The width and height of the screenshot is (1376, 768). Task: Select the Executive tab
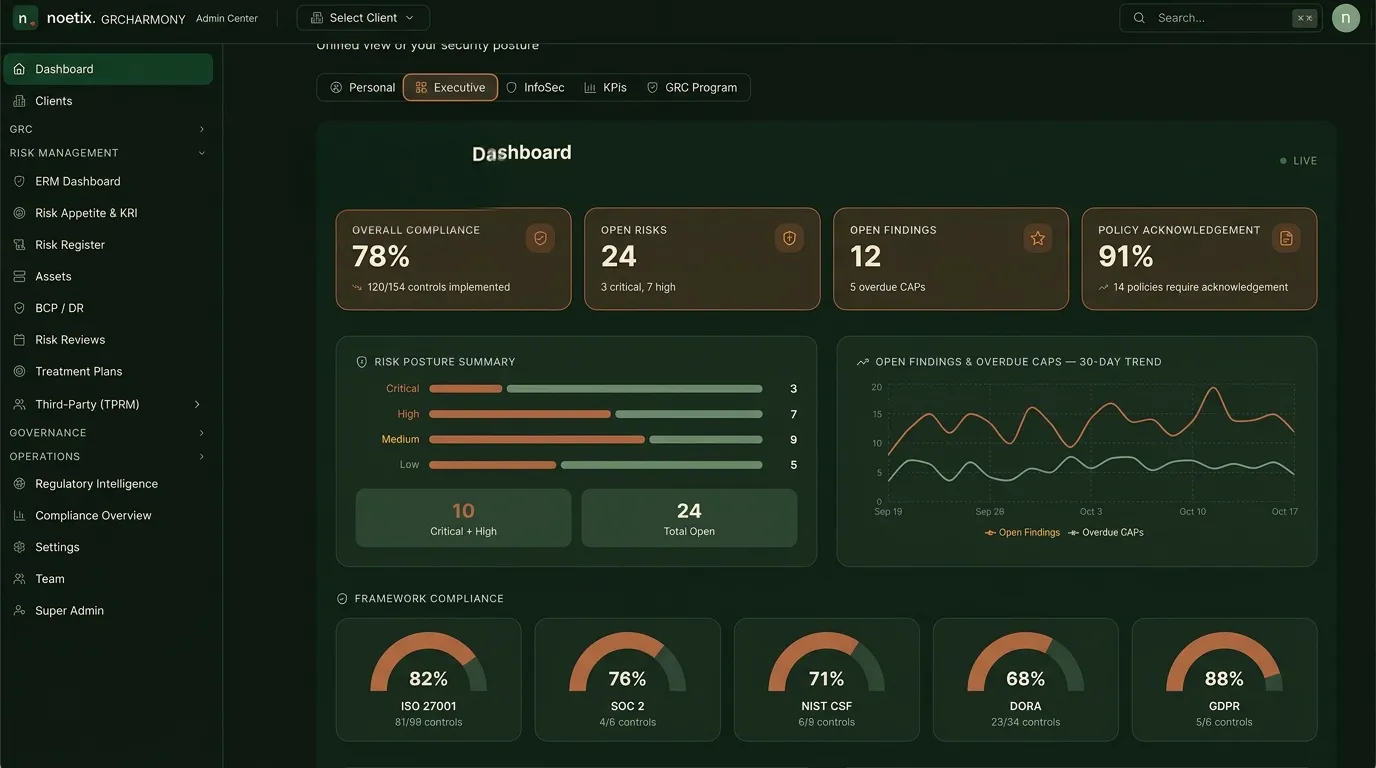(450, 88)
